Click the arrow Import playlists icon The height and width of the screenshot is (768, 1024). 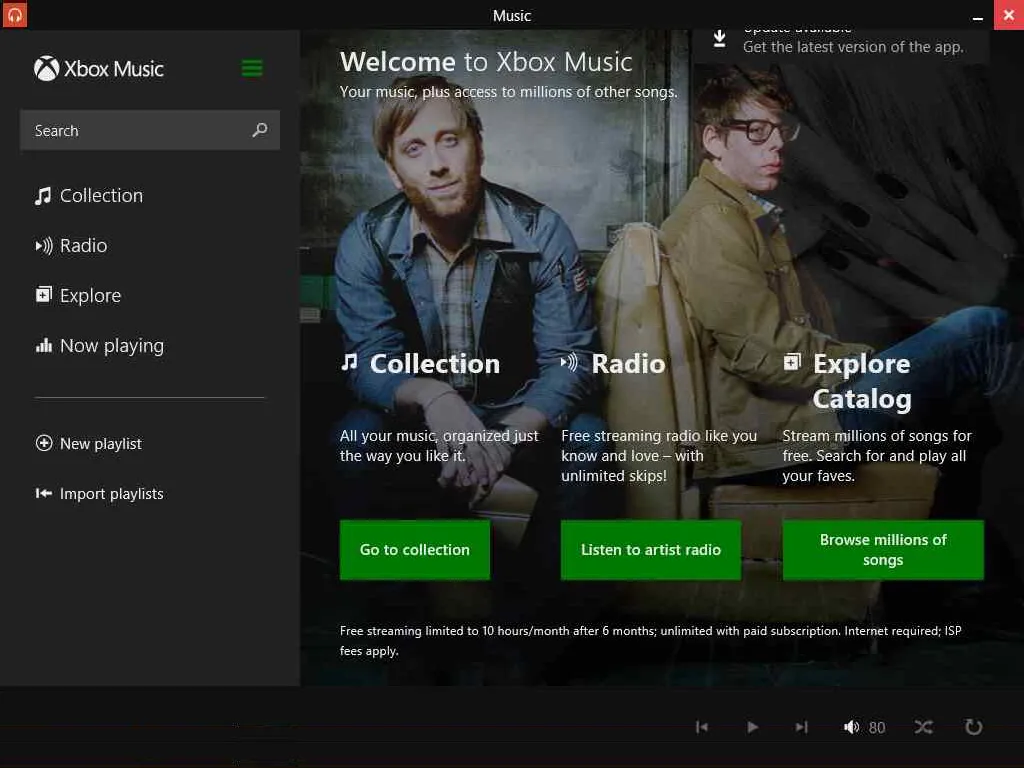44,493
